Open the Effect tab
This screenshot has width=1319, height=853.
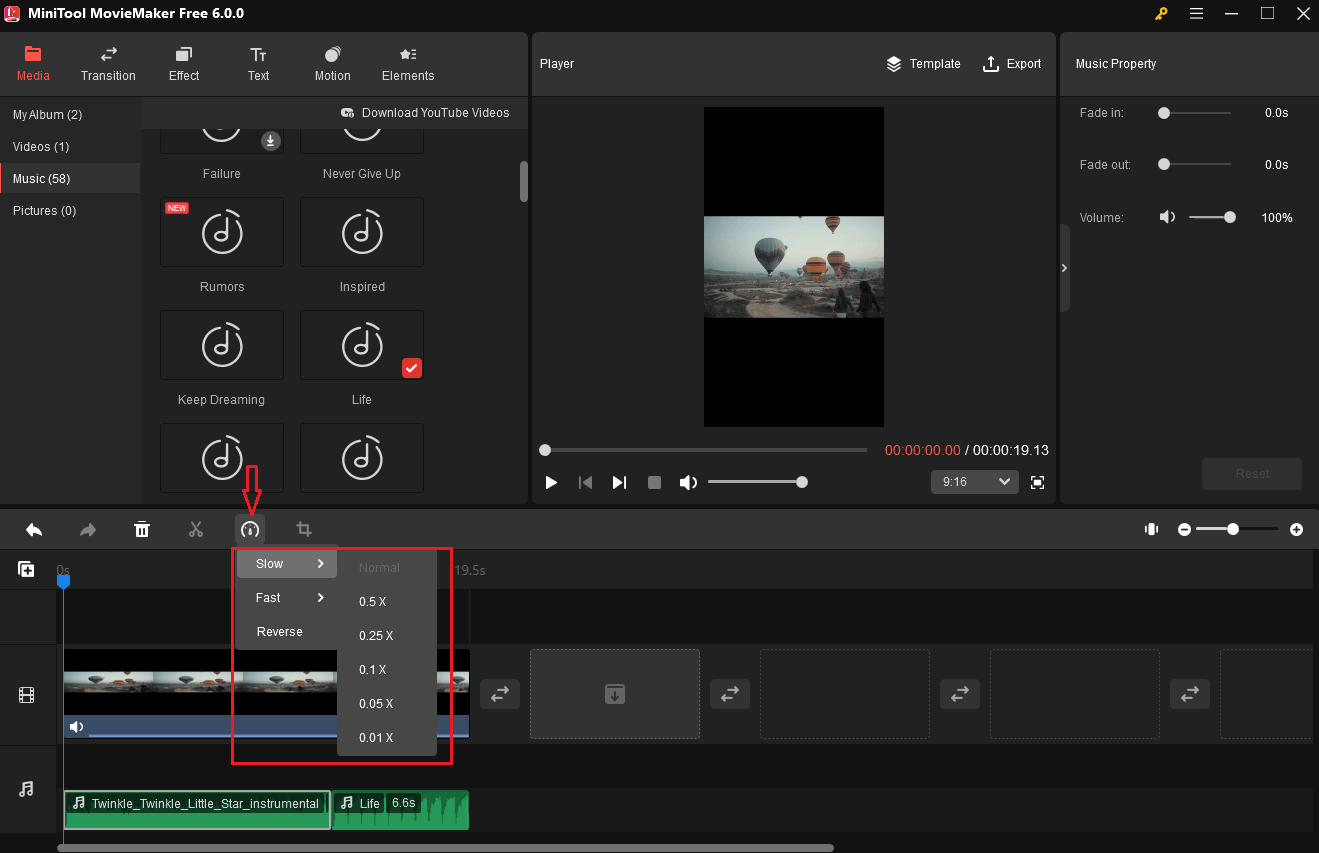[184, 64]
